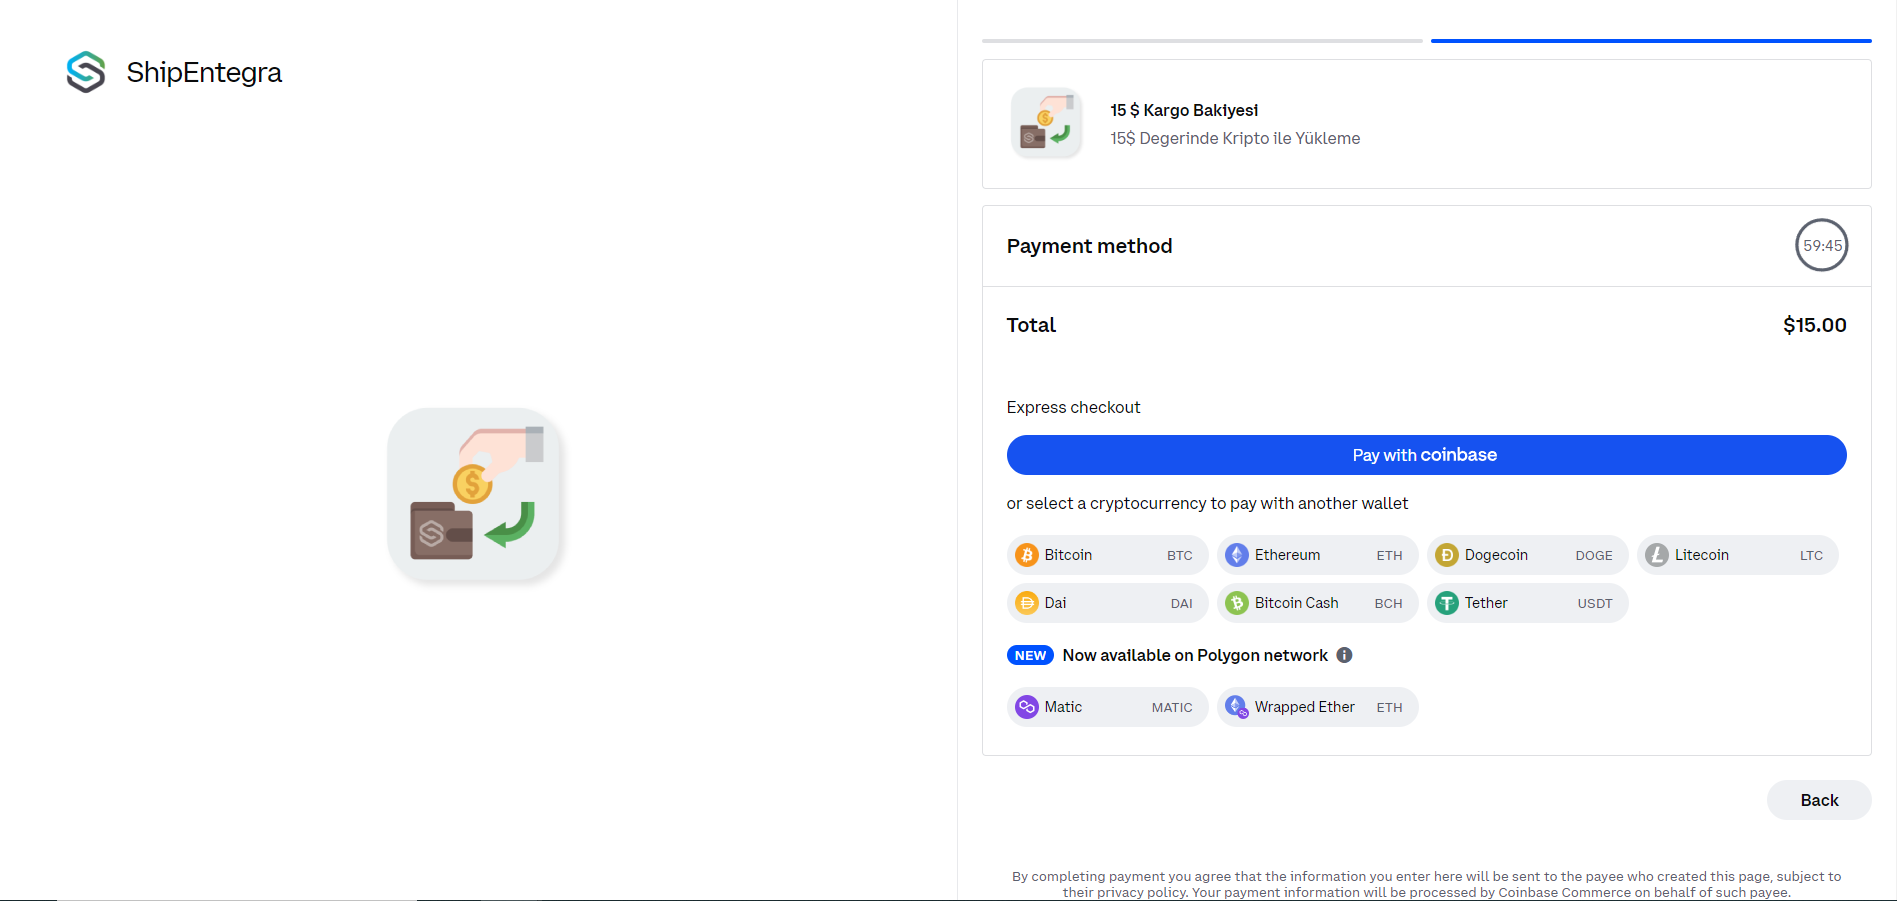The height and width of the screenshot is (901, 1897).
Task: Select Wrapped Ether ETH on Polygon
Action: click(x=1317, y=707)
